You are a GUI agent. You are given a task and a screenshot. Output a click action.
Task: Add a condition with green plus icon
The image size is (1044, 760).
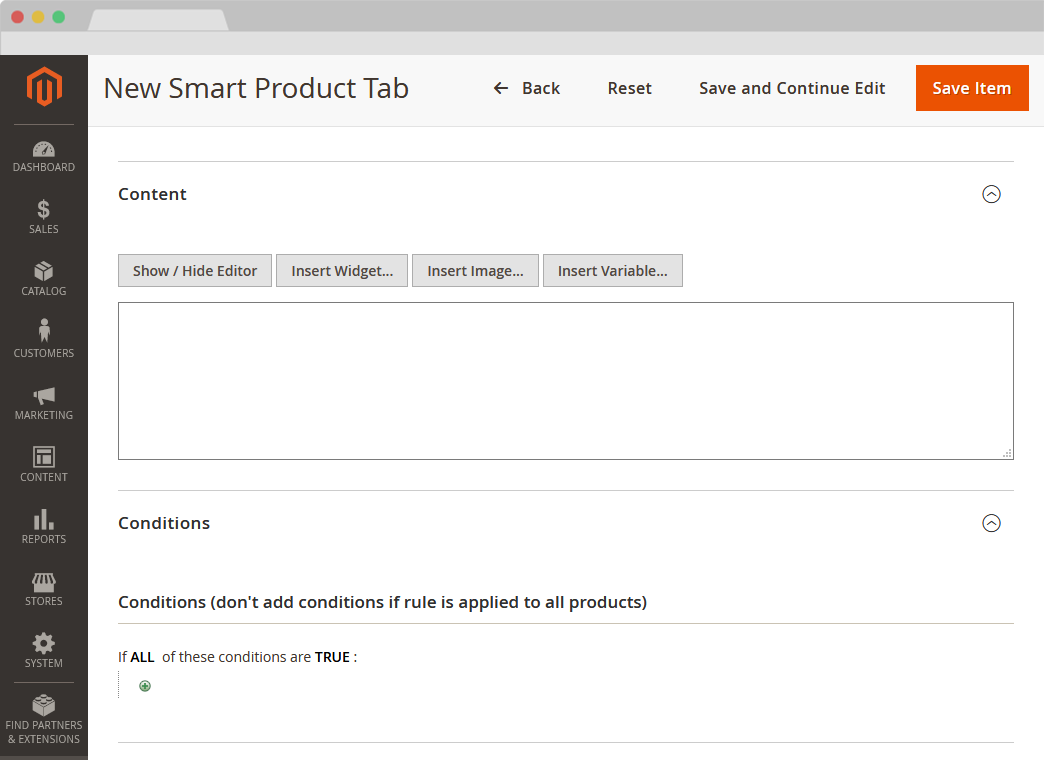(x=145, y=686)
